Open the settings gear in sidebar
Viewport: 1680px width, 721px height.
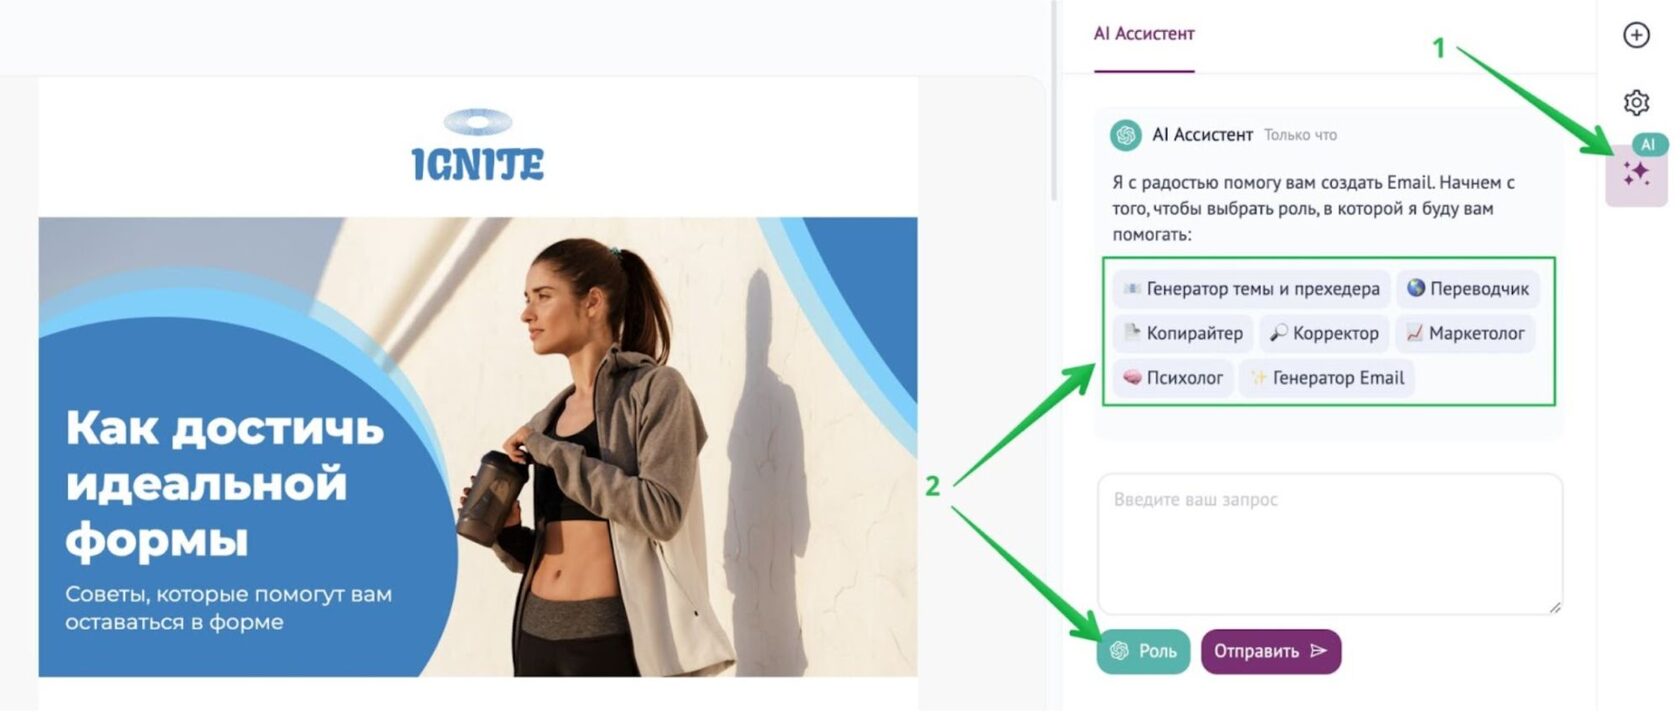coord(1636,102)
